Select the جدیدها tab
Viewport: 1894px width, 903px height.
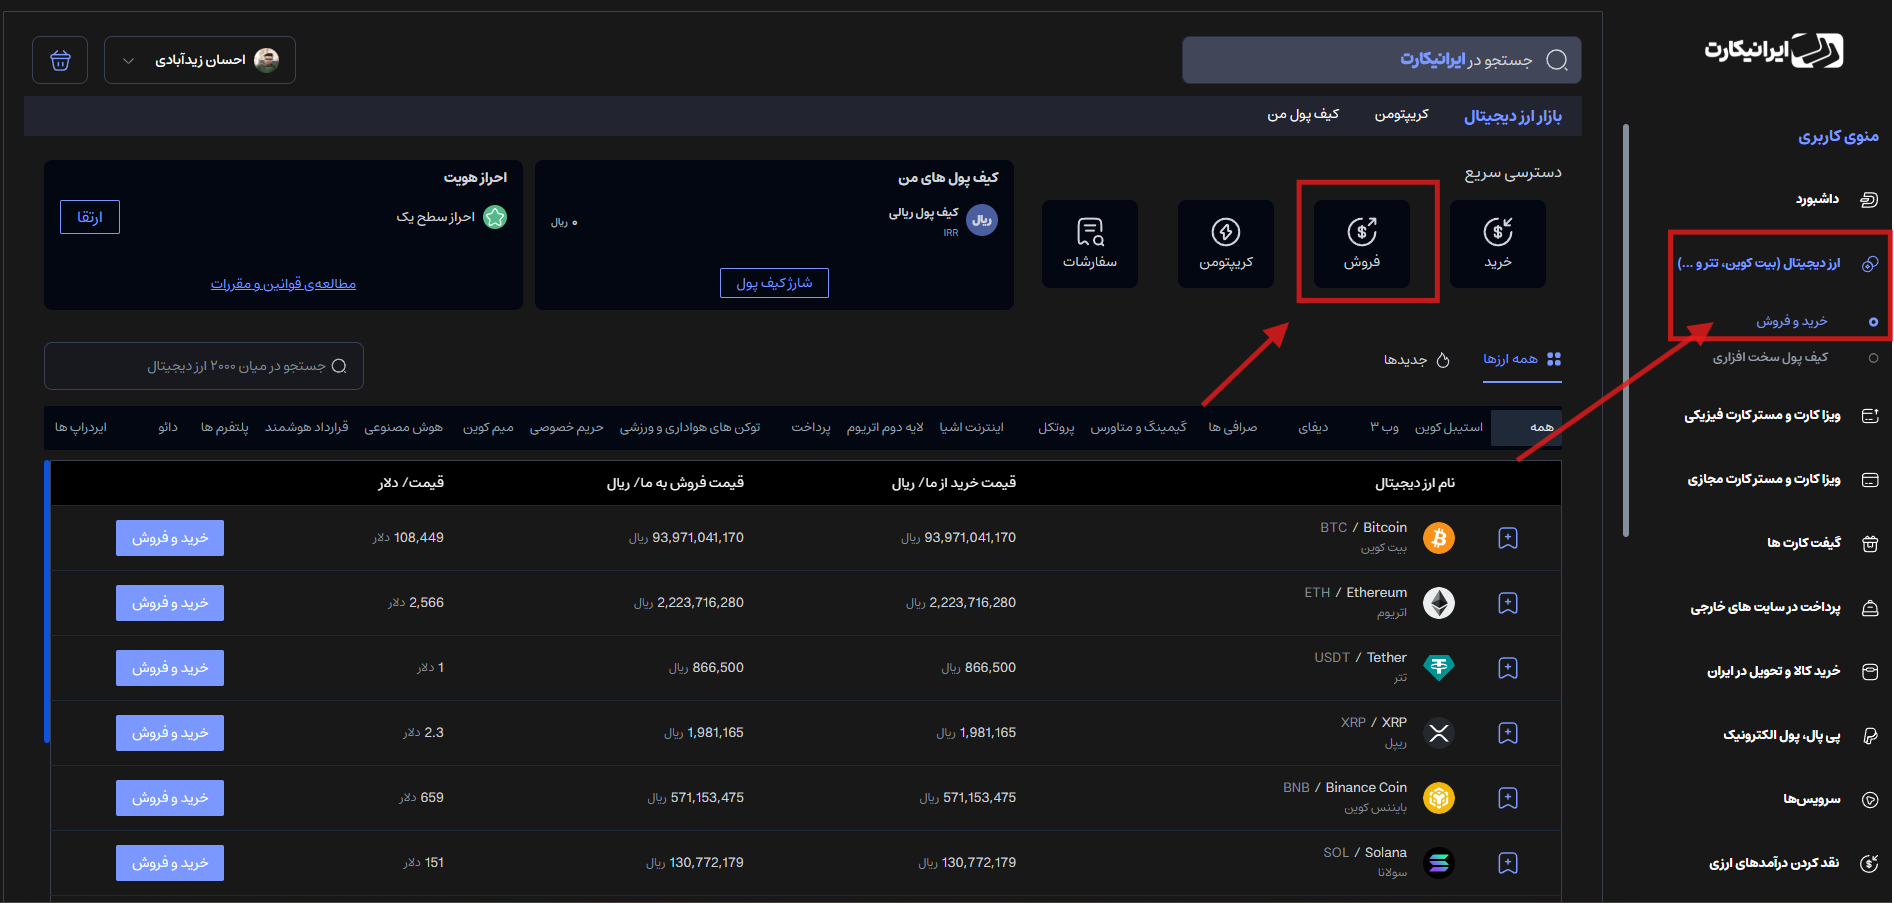click(x=1416, y=360)
